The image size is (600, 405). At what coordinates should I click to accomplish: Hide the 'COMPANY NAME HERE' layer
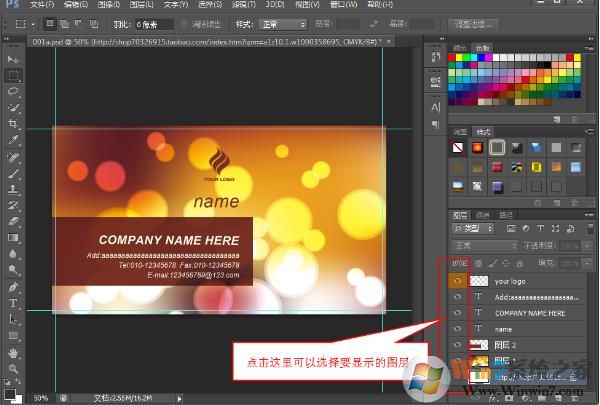point(458,312)
